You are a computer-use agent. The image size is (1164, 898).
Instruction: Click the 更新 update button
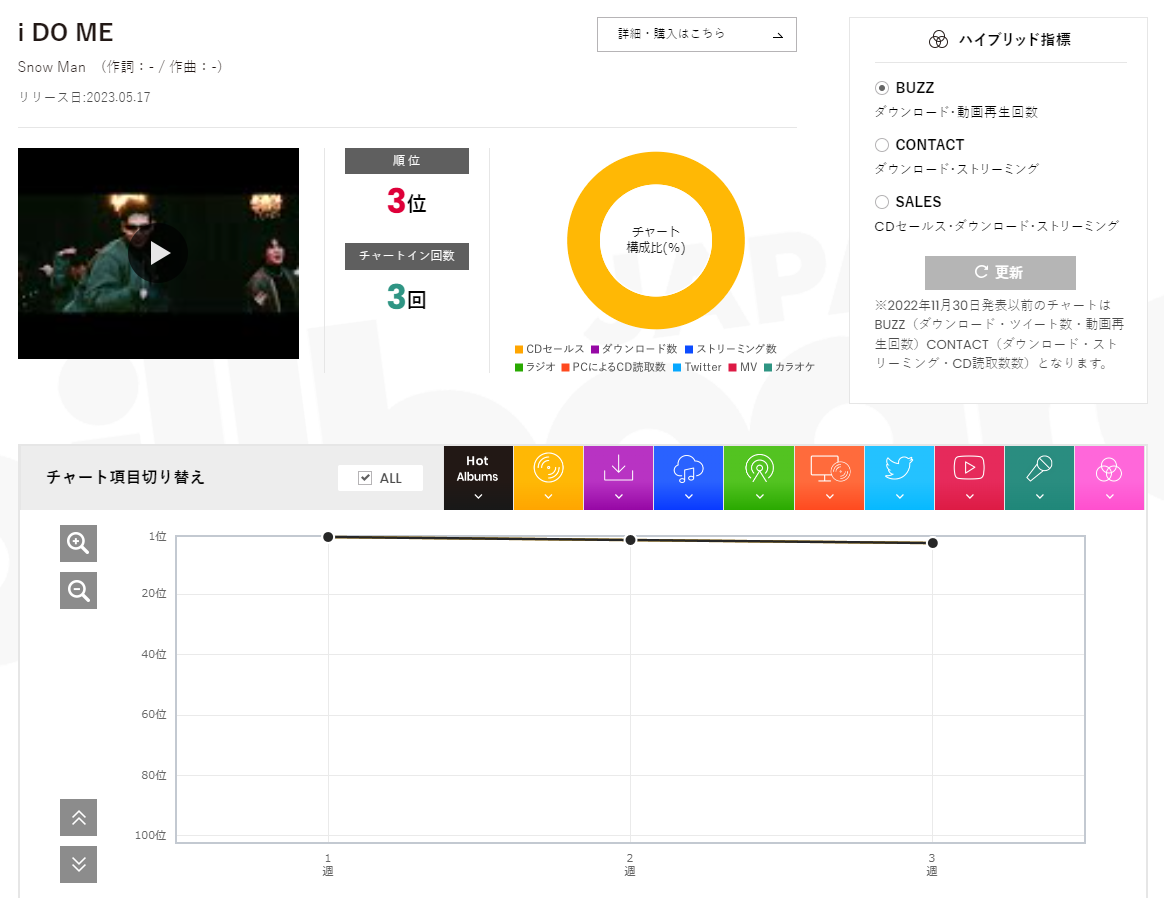point(1000,272)
